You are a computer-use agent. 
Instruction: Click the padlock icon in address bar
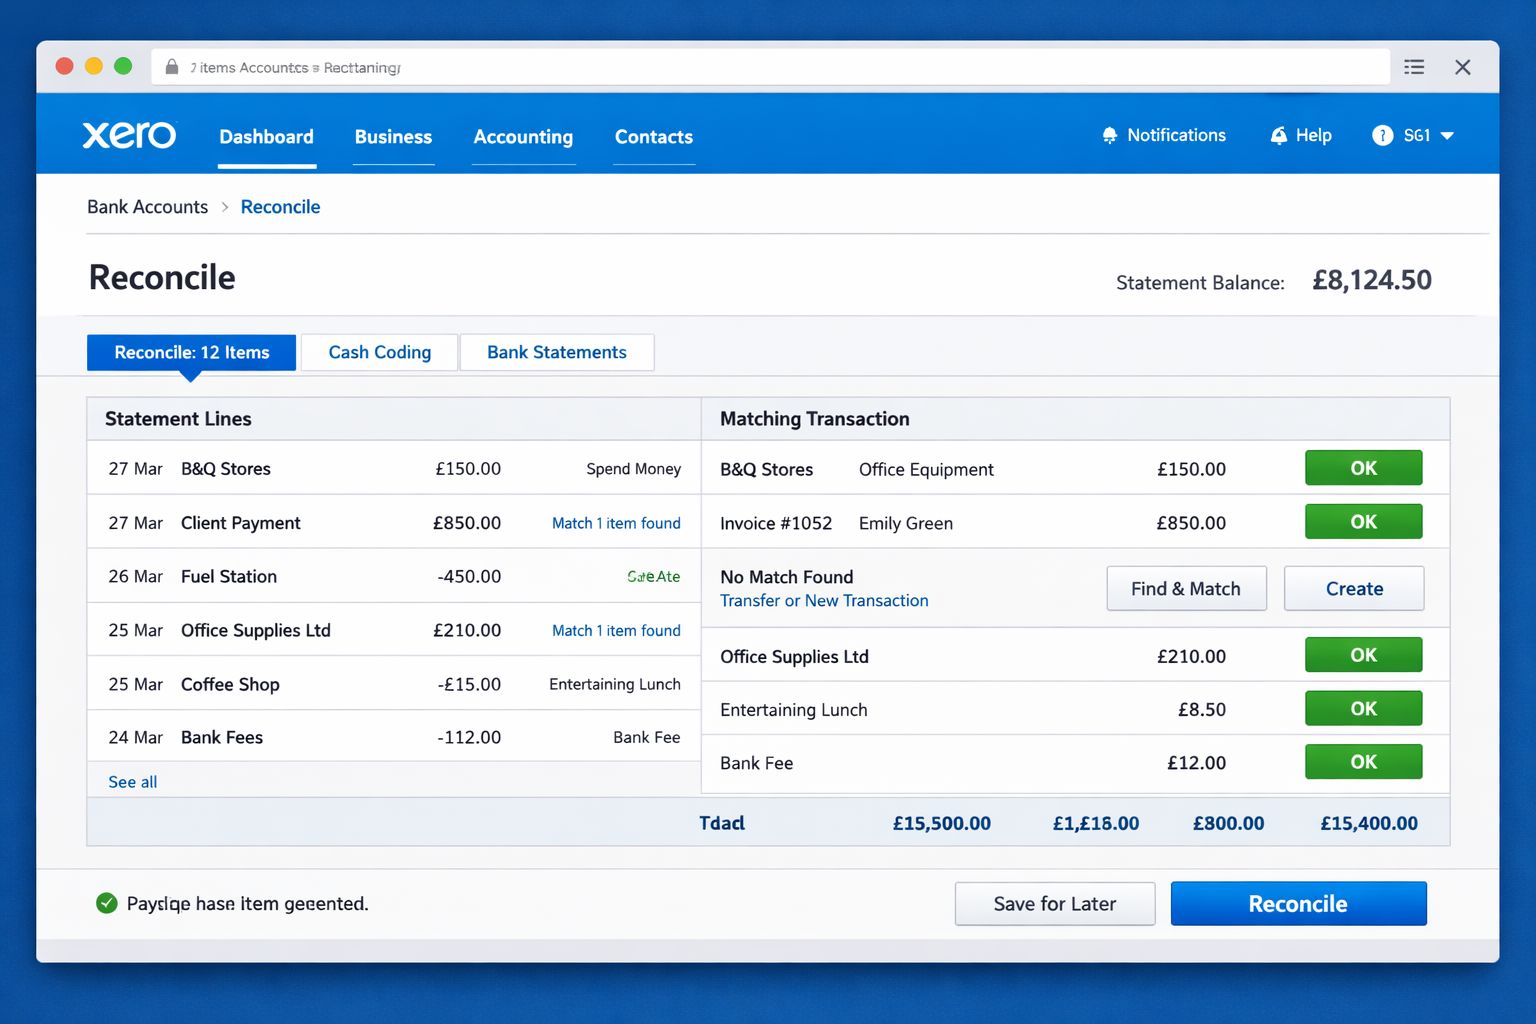coord(172,67)
